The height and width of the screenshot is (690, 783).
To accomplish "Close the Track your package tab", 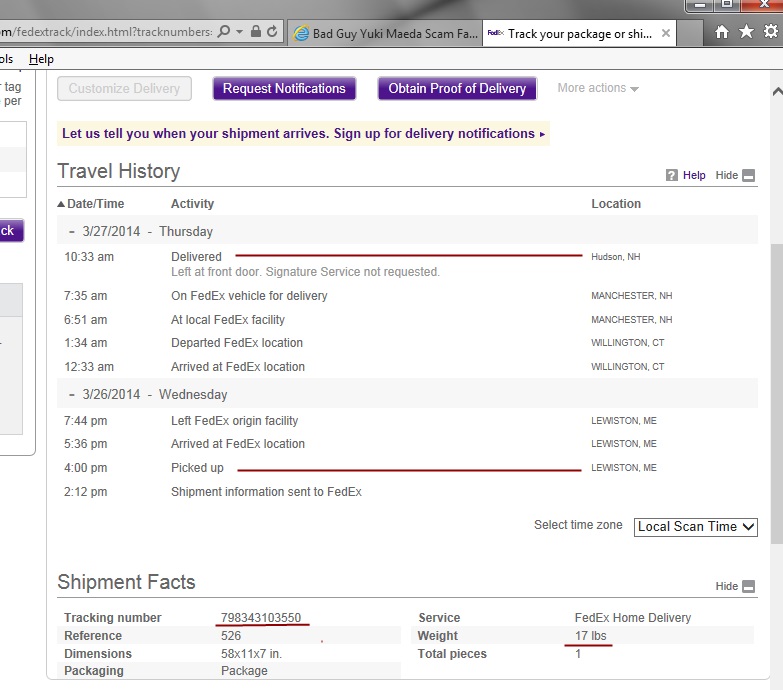I will point(666,33).
